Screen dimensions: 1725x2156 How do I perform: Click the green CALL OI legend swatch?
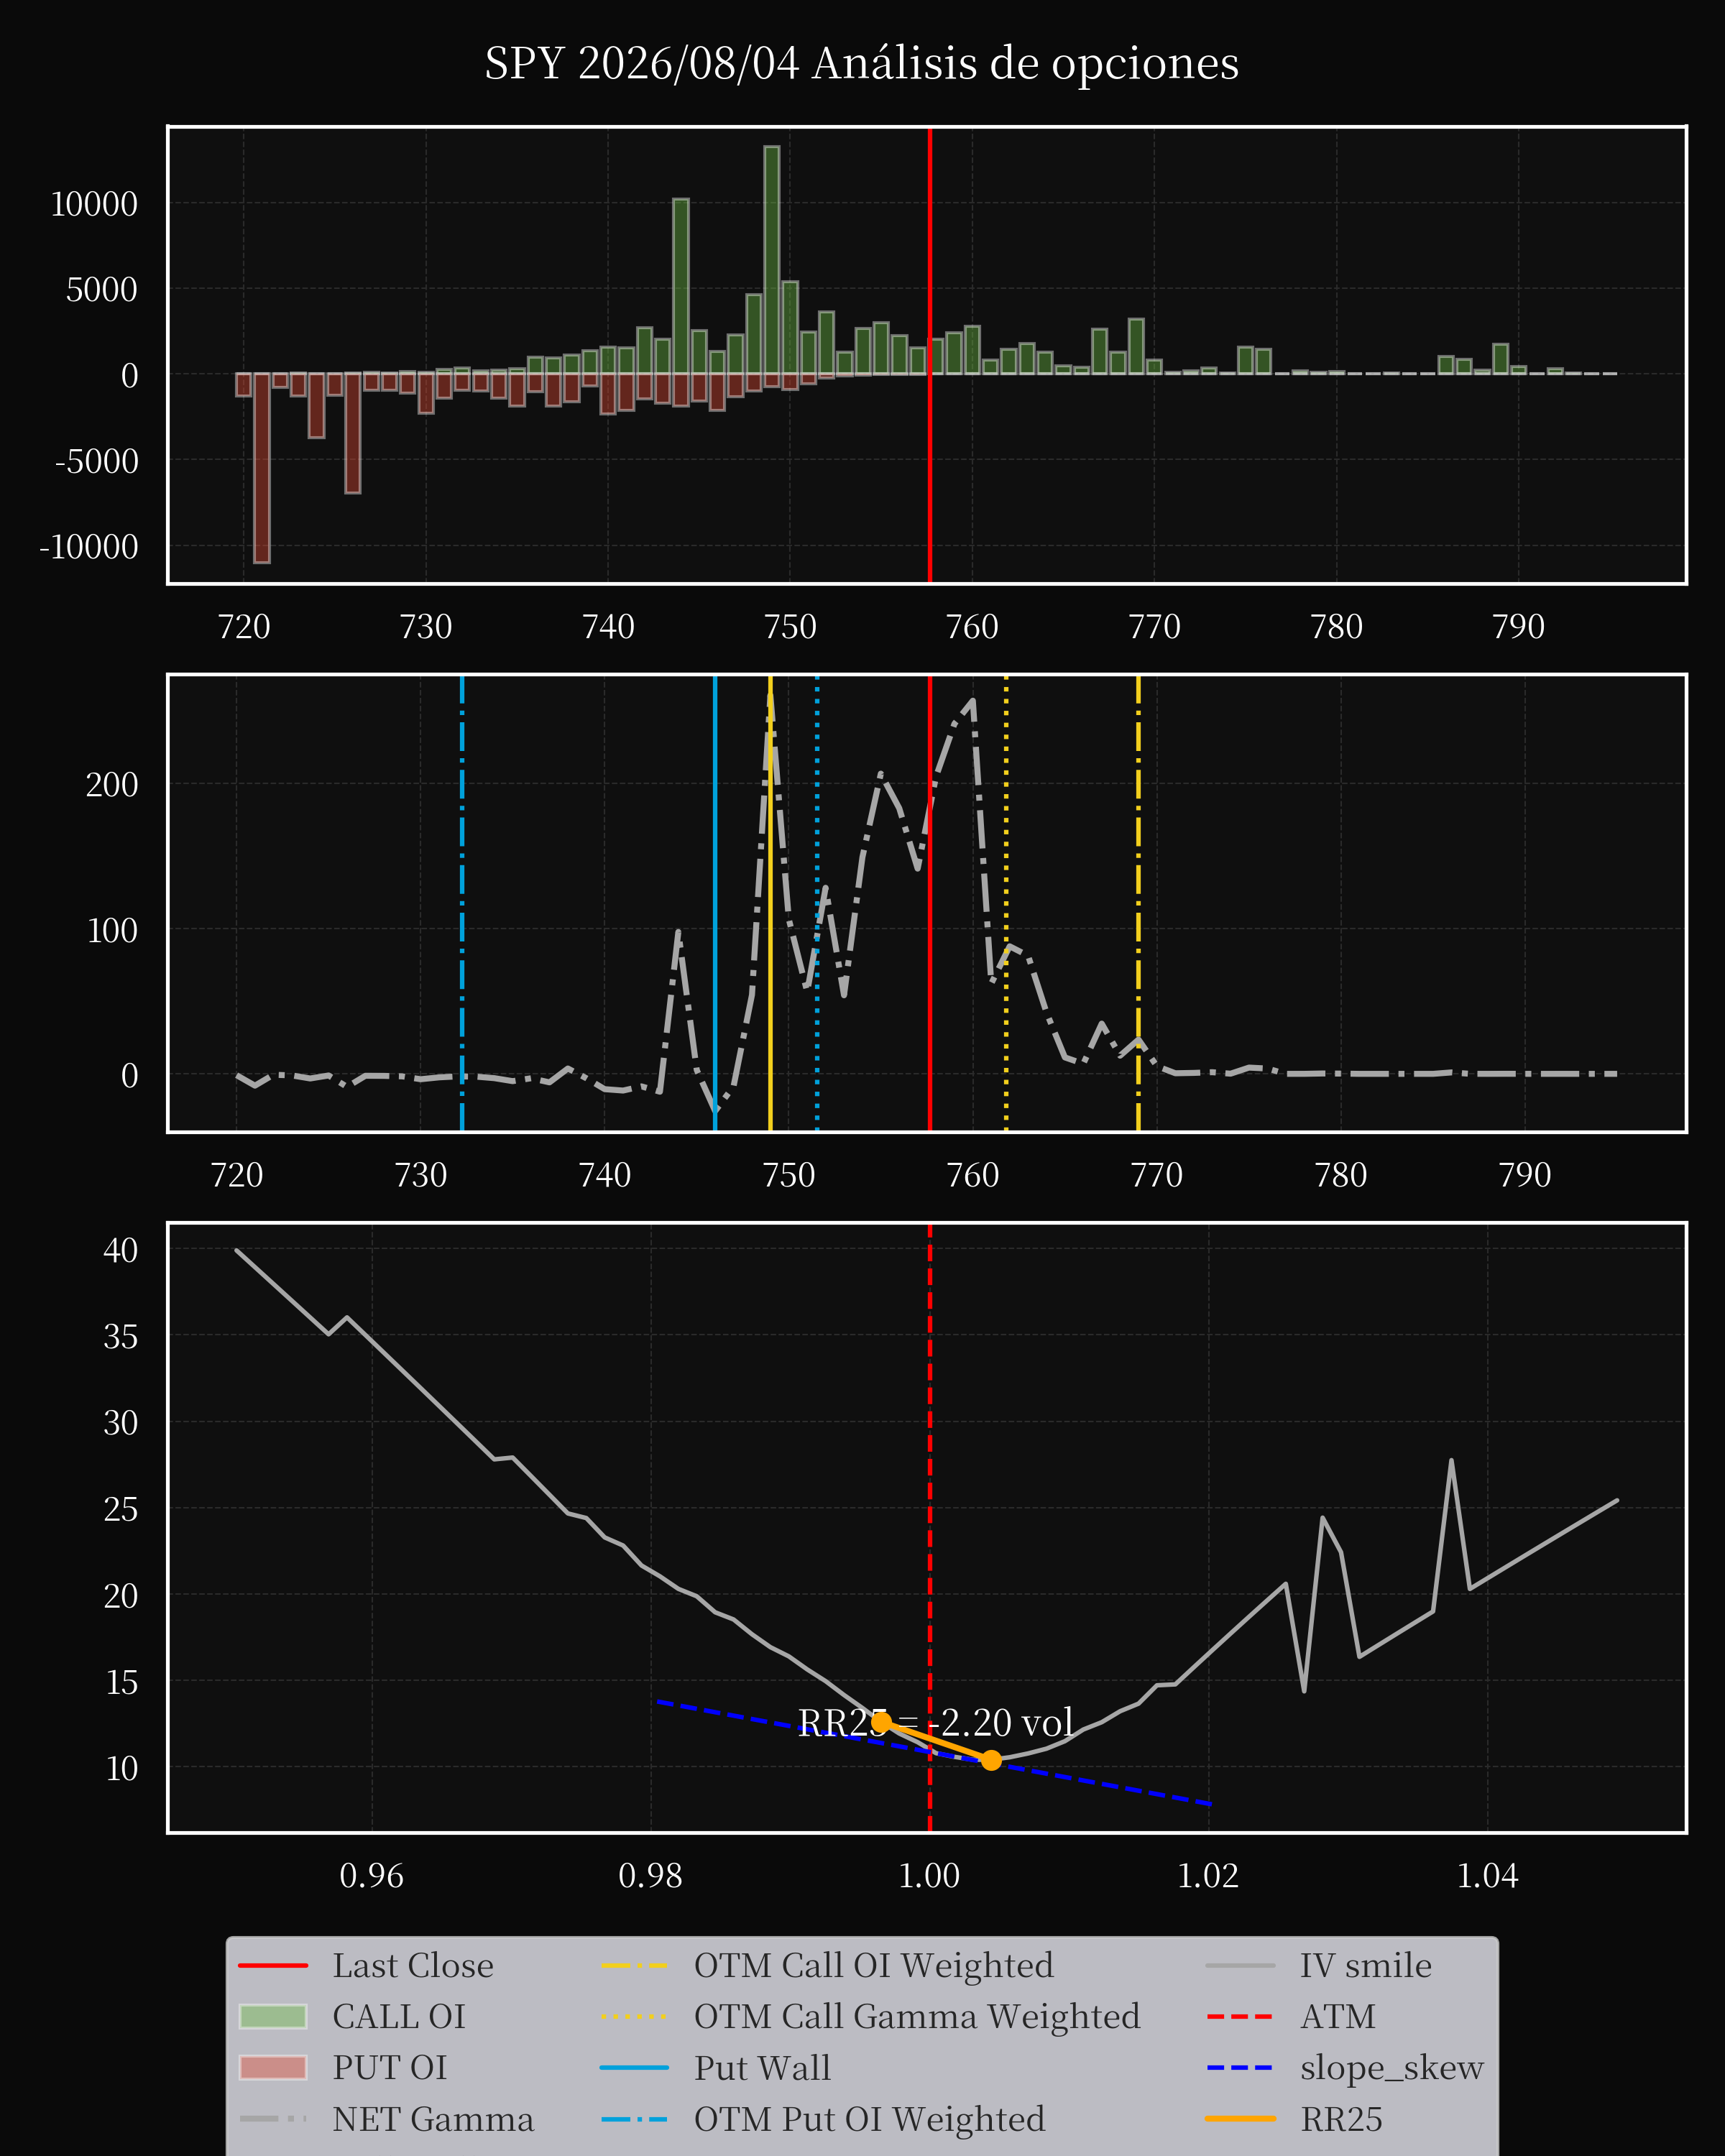pyautogui.click(x=273, y=2017)
